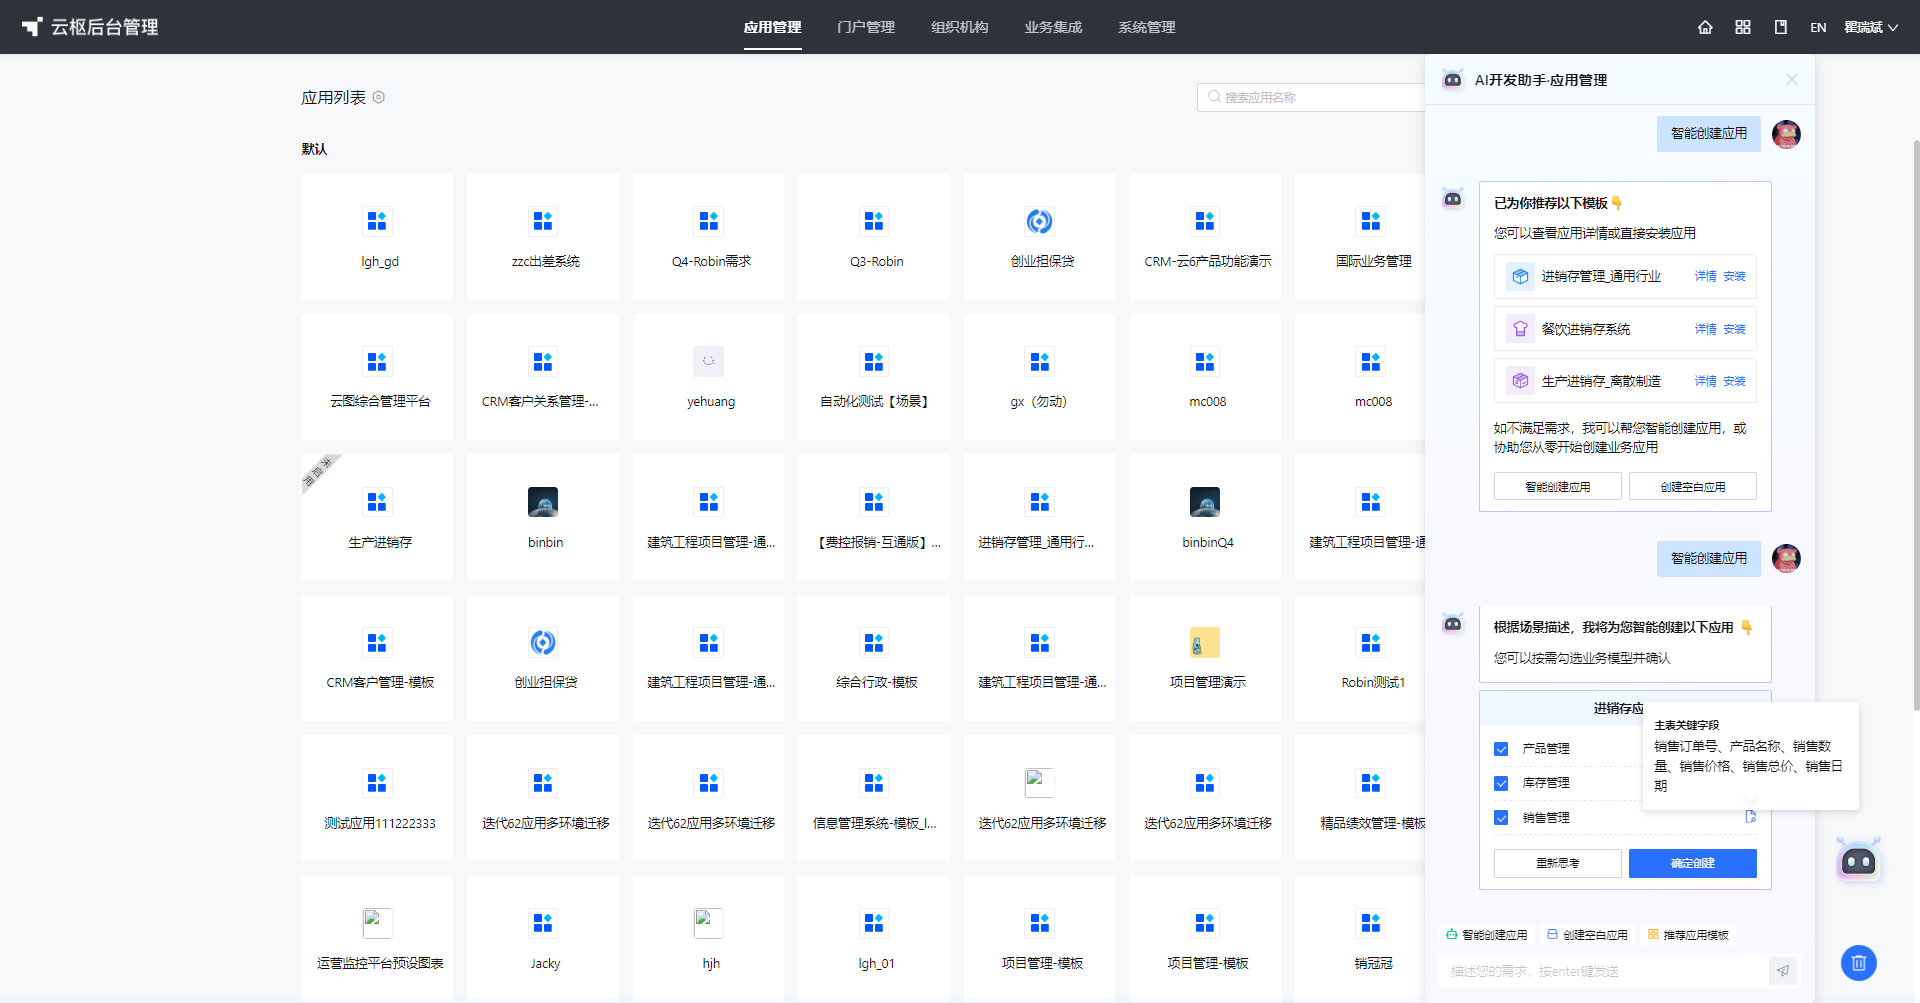Open the hjh app
Image resolution: width=1920 pixels, height=1003 pixels.
click(709, 939)
